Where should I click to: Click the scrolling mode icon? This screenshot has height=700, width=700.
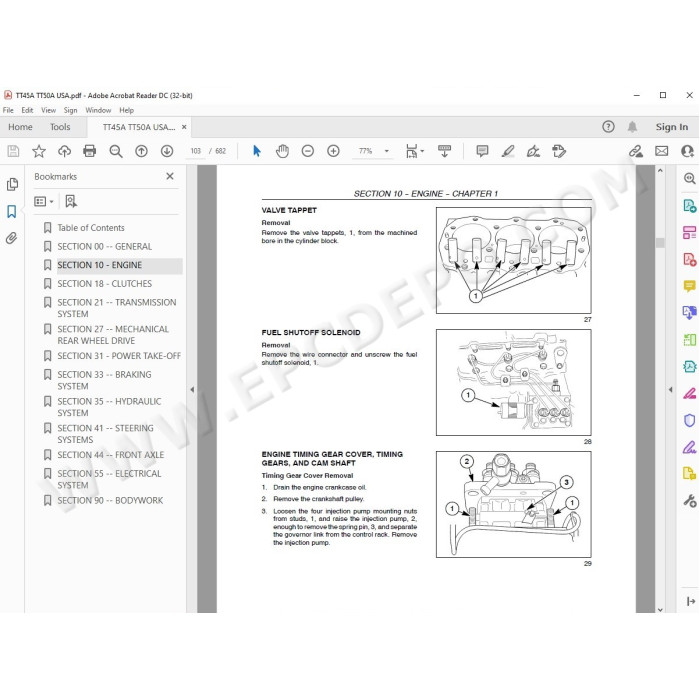[x=444, y=151]
